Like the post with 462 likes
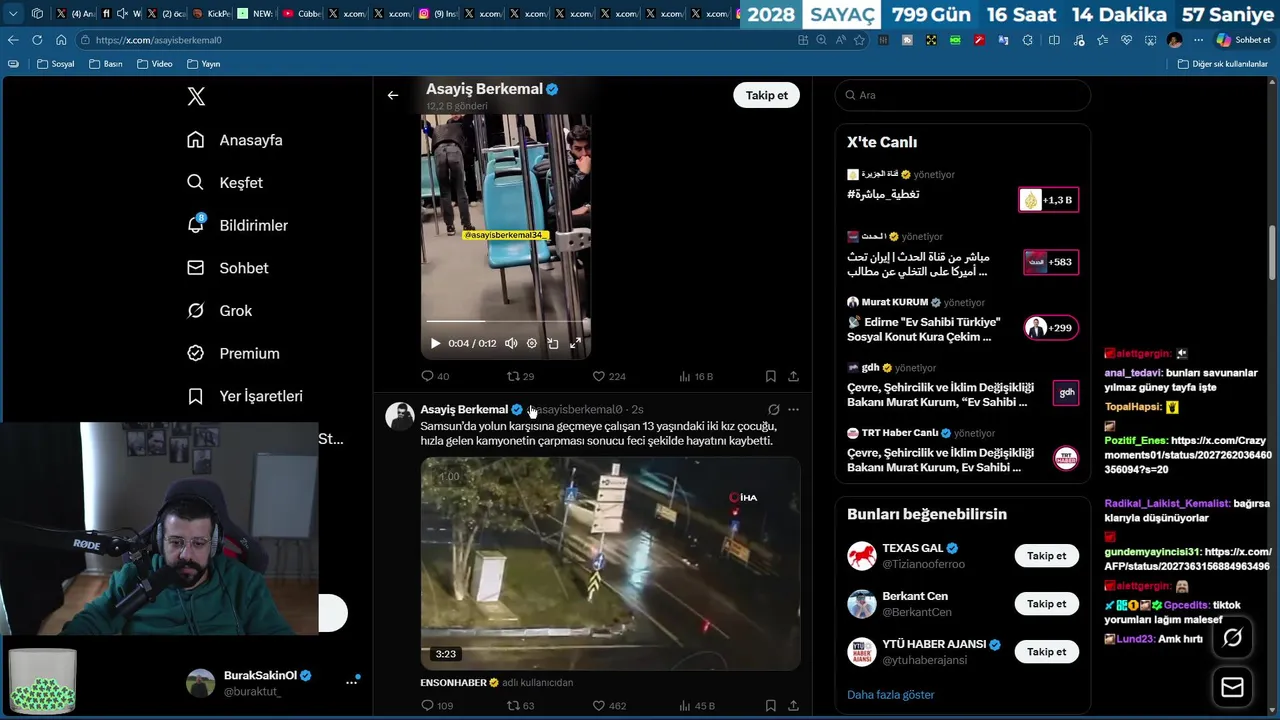This screenshot has width=1280, height=720. (x=608, y=705)
